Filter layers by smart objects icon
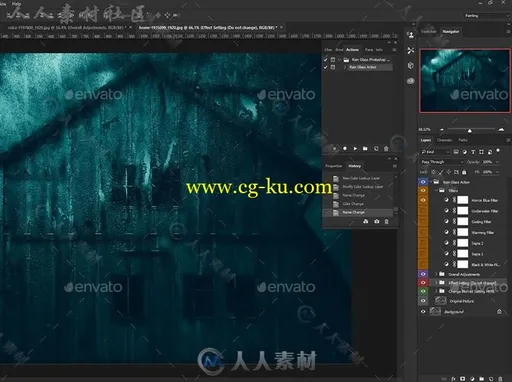Image resolution: width=512 pixels, height=382 pixels. [490, 152]
